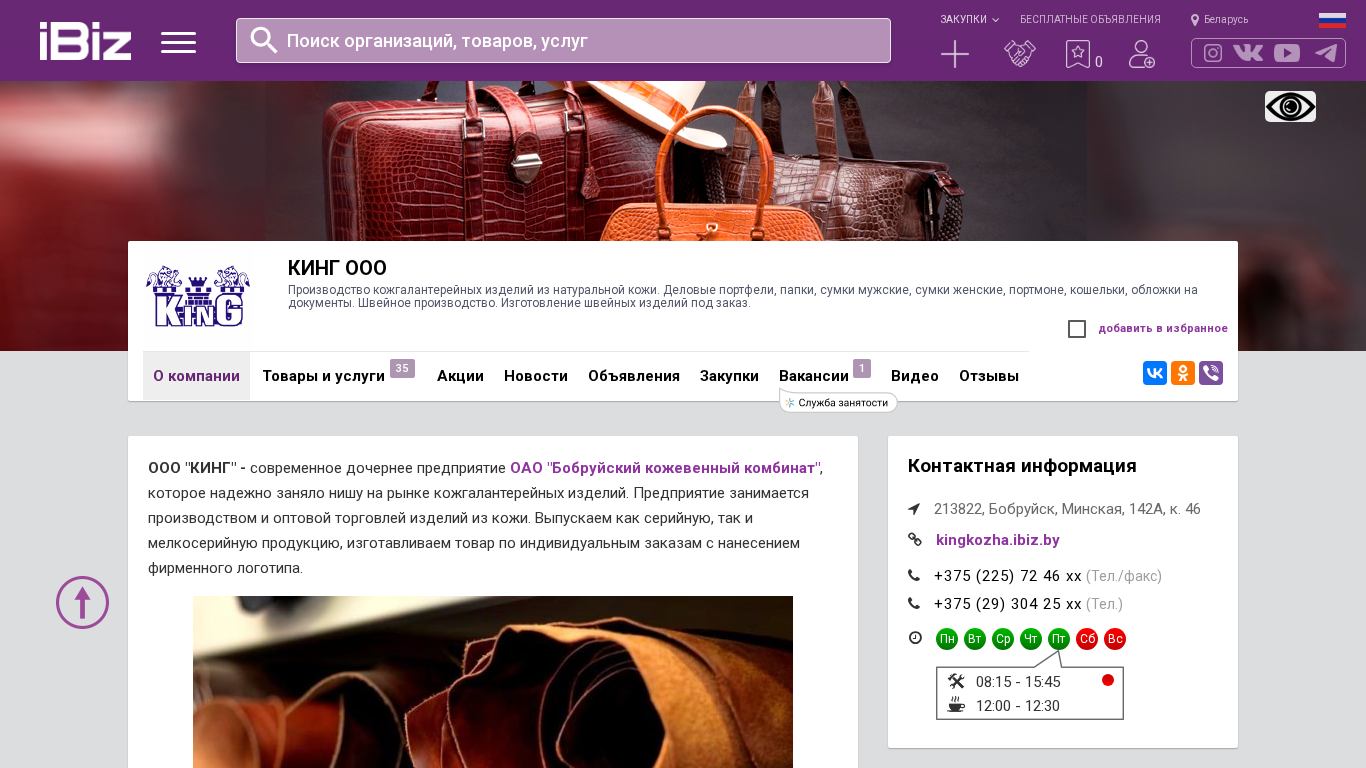Open the hamburger menu icon
This screenshot has height=768, width=1366.
(178, 42)
